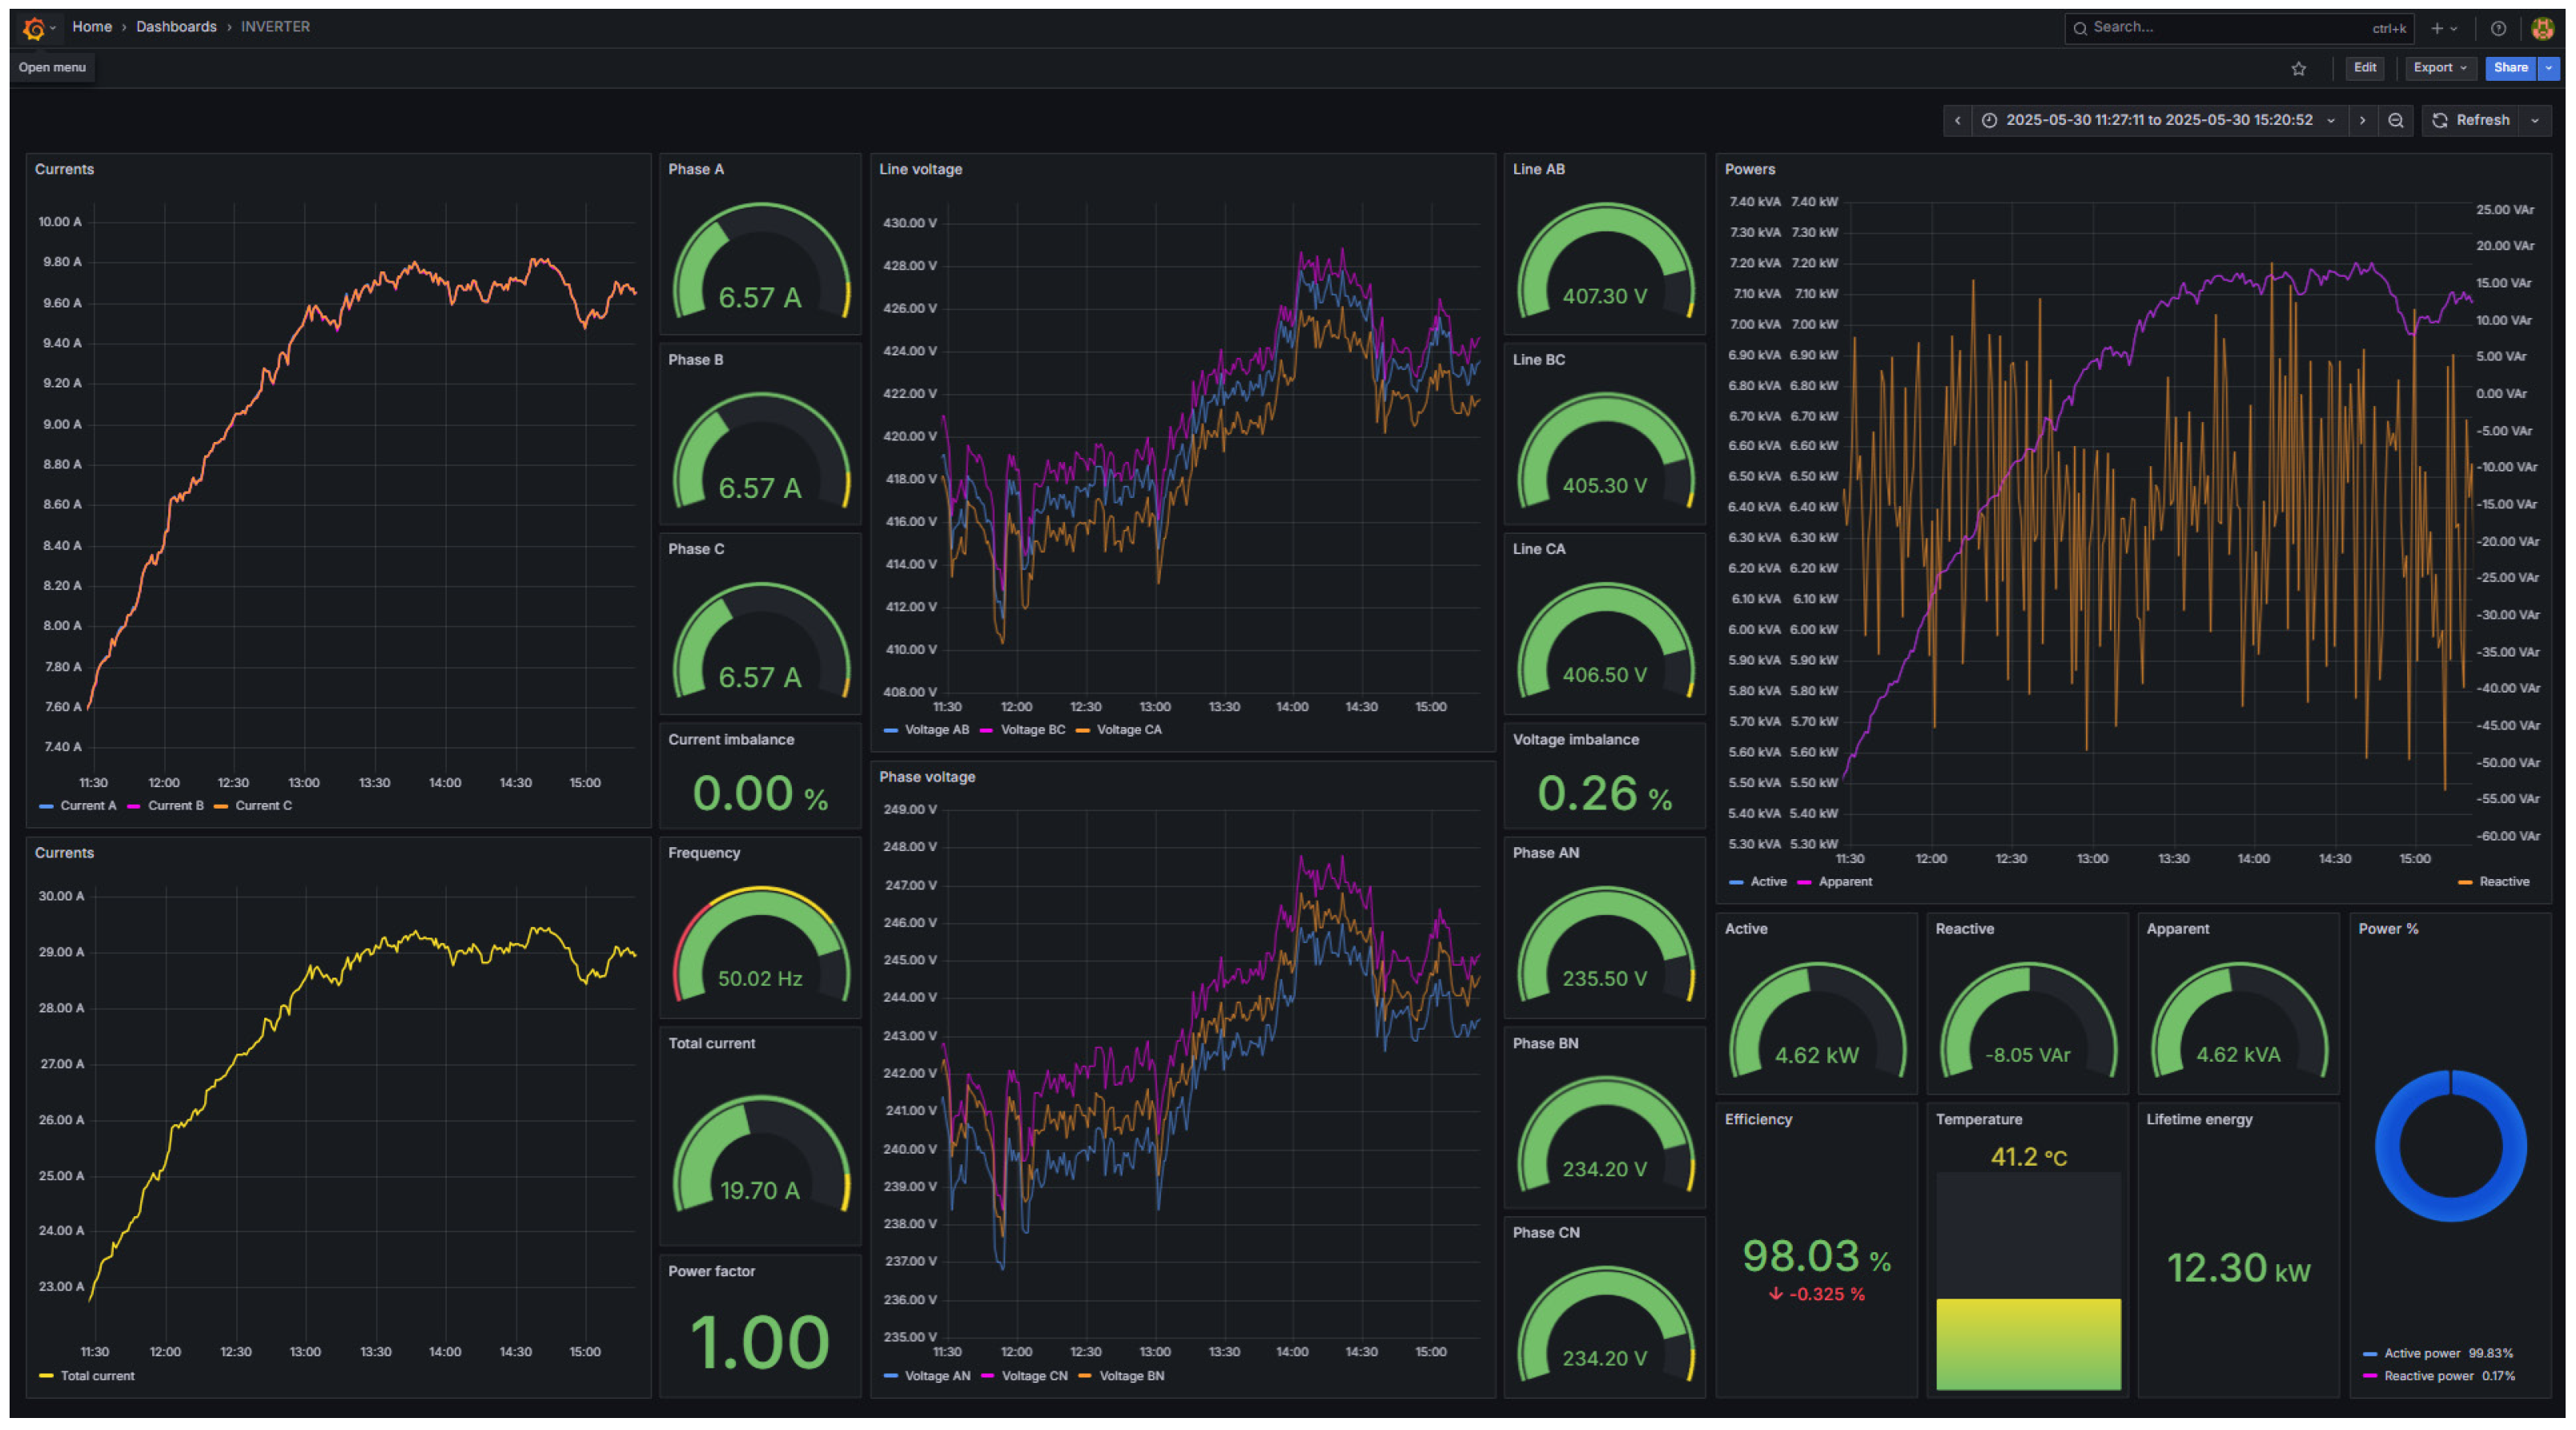Click Active power legend color swatch

(2369, 1354)
